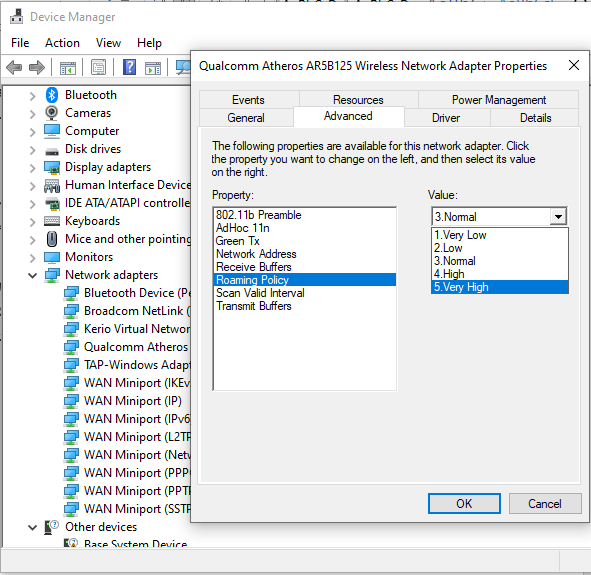
Task: Click the Mice and pointing devices icon
Action: click(52, 239)
